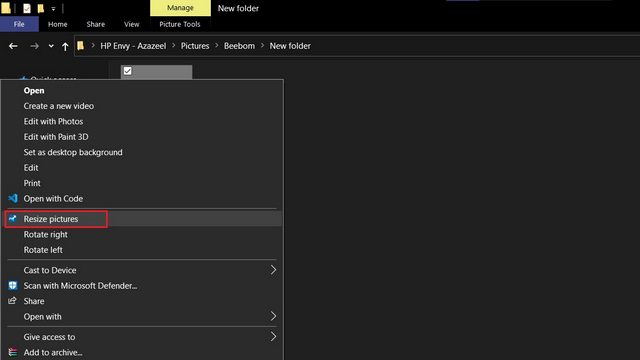Click the Share icon in context menu
This screenshot has width=640, height=360.
[x=12, y=301]
